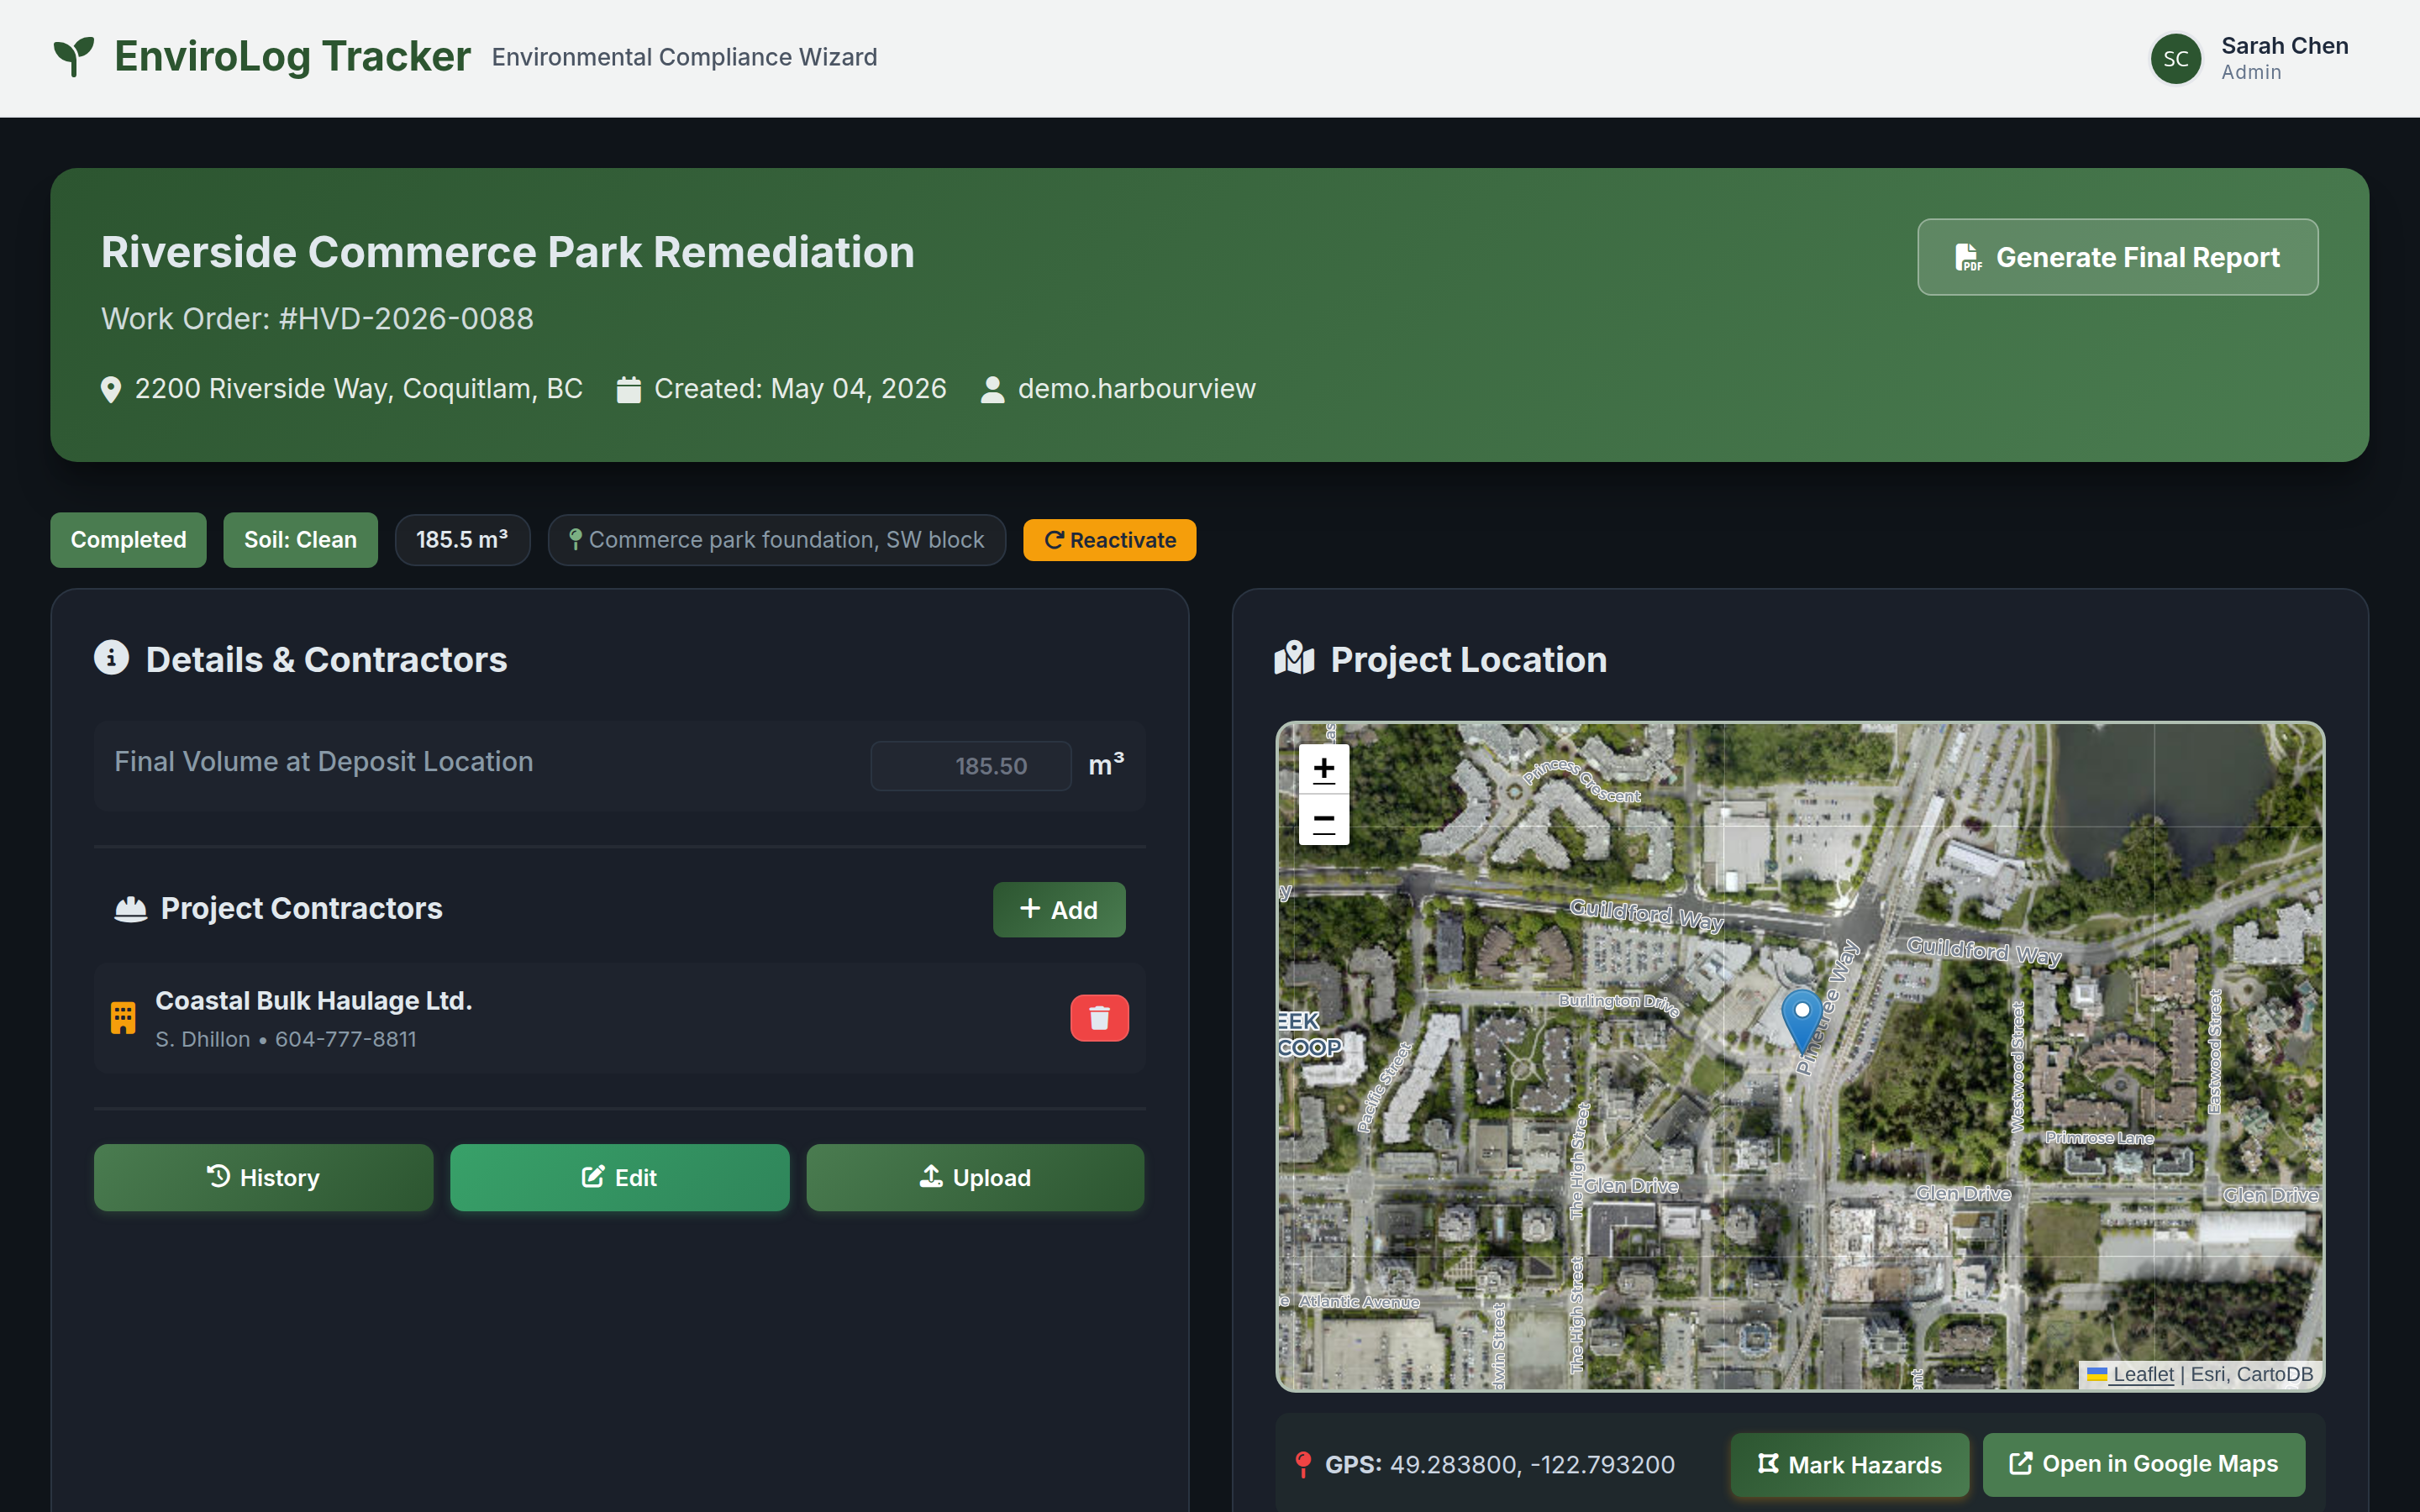The width and height of the screenshot is (2420, 1512).
Task: Delete Coastal Bulk Haulage Ltd. contractor
Action: coord(1099,1018)
